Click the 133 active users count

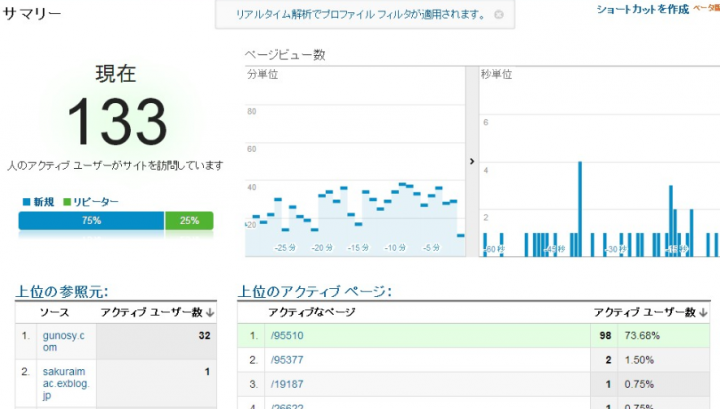[117, 122]
